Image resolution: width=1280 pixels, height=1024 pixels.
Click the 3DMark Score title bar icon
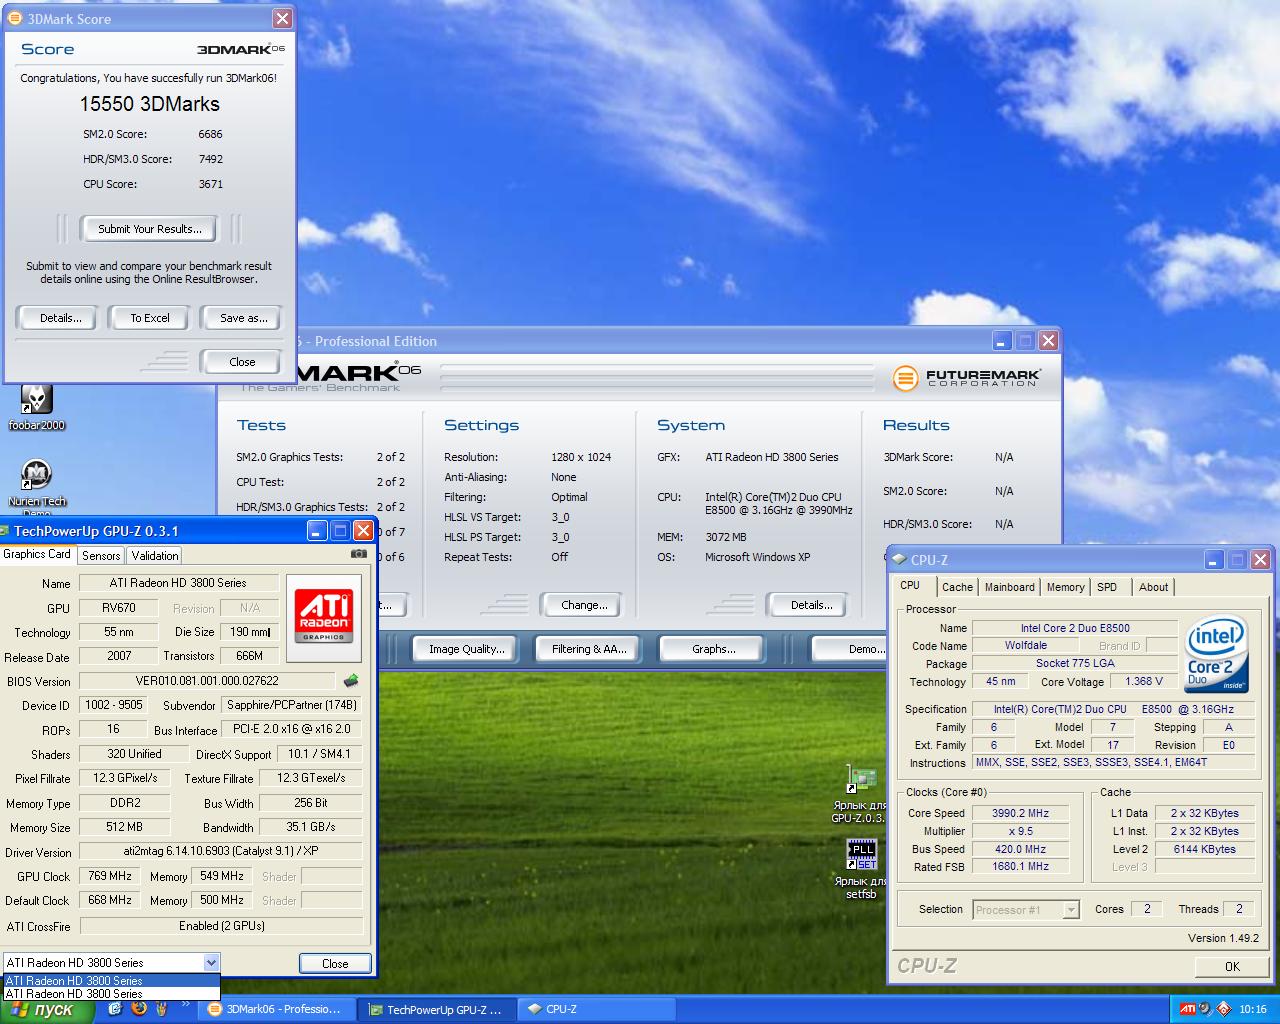click(x=15, y=18)
